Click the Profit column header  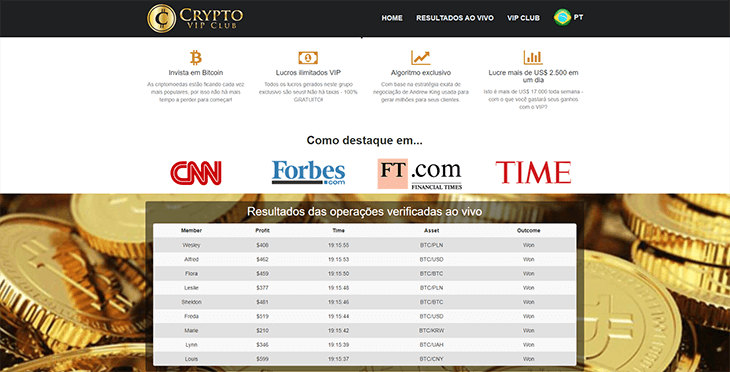[263, 230]
